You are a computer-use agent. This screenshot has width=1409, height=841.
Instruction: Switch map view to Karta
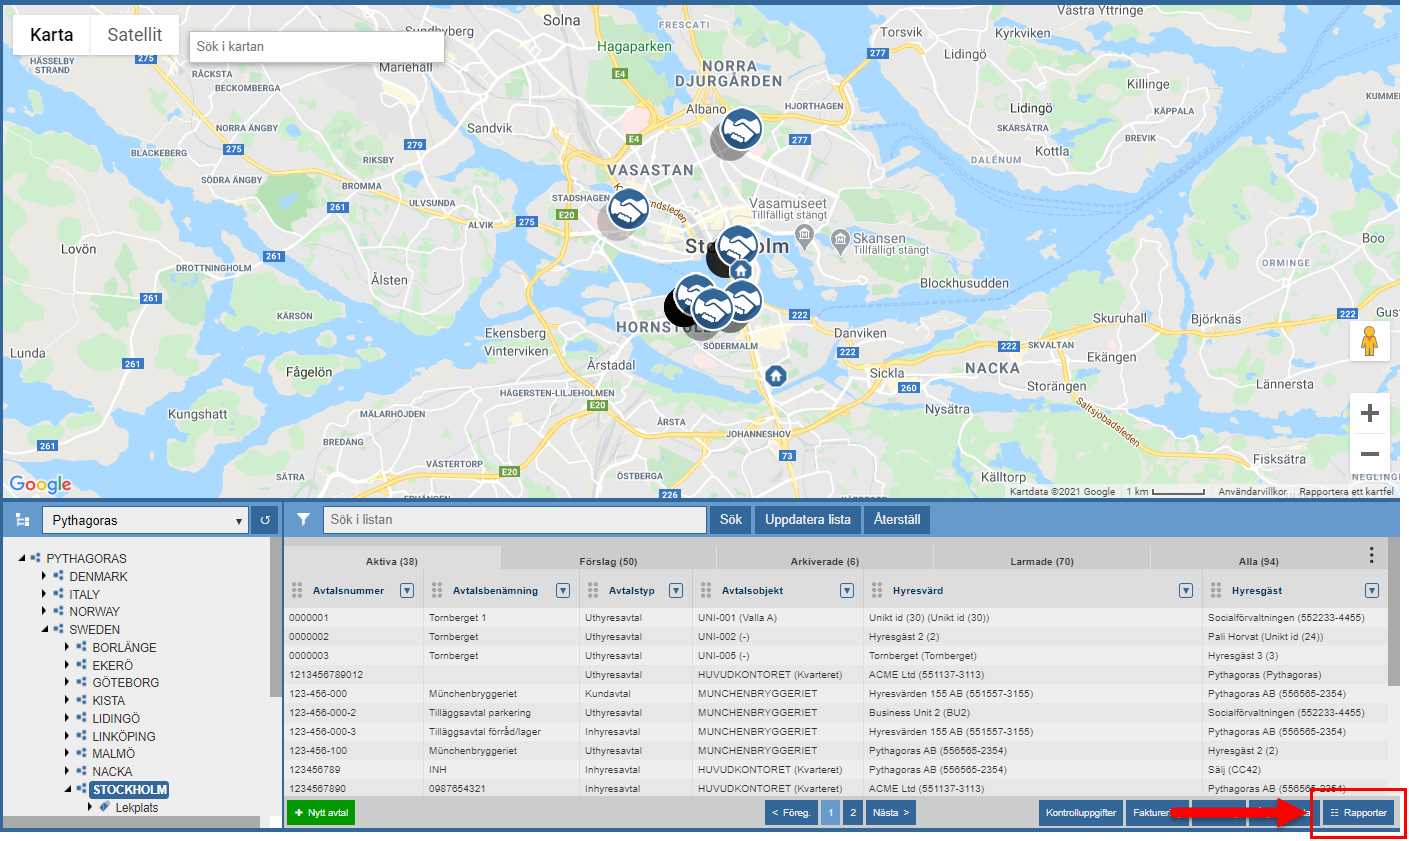coord(51,35)
